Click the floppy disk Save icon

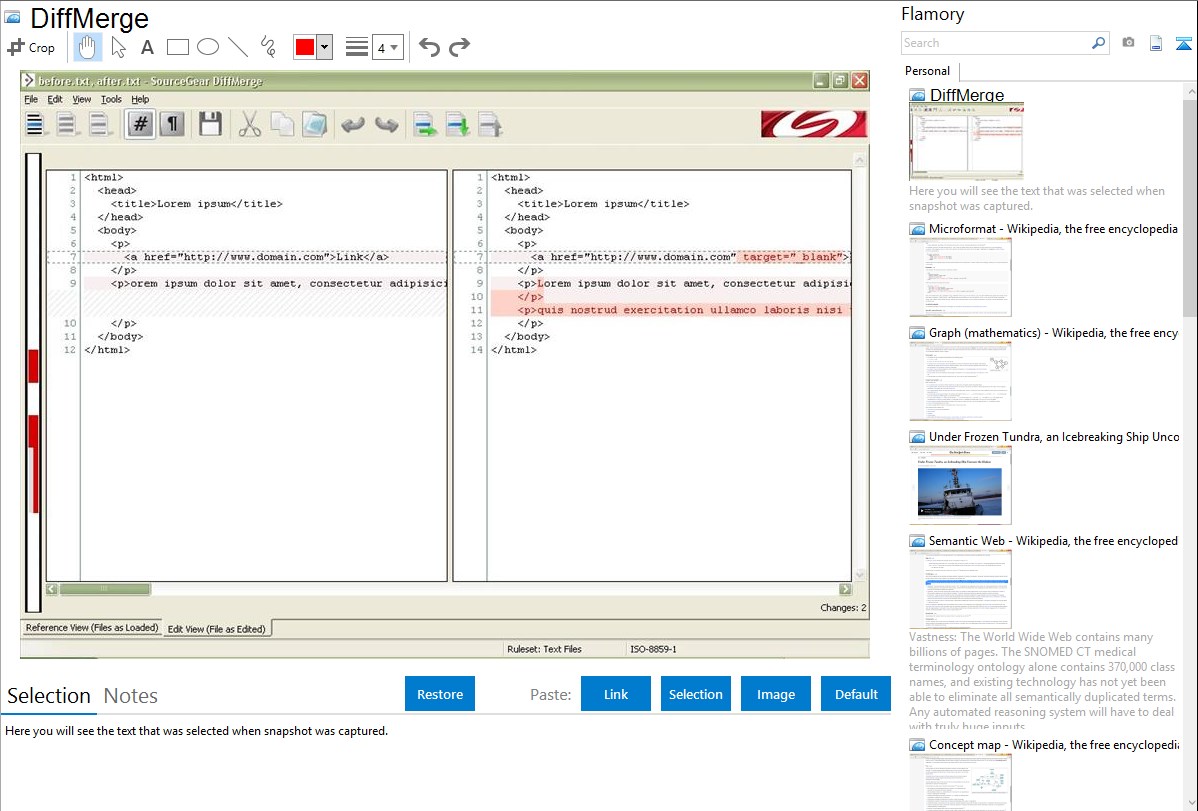click(210, 124)
